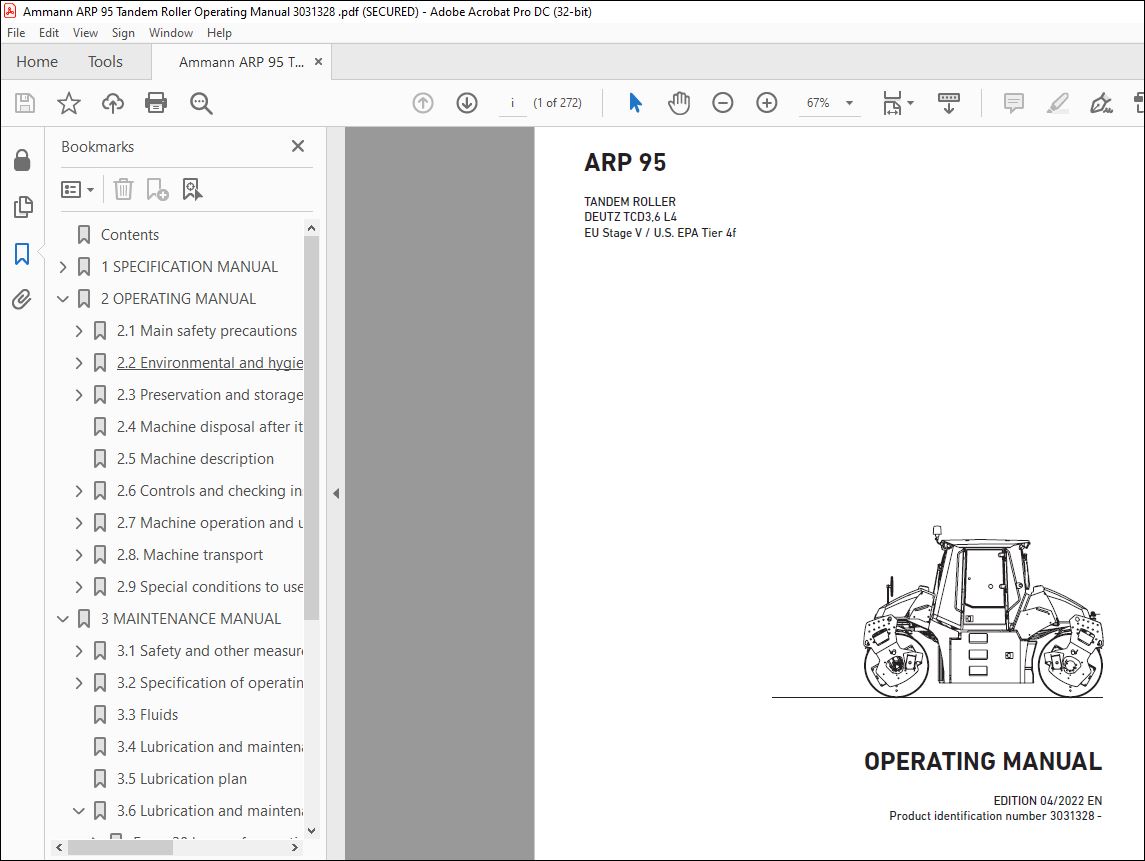Open the Contents bookmark
Screen dimensions: 1145x861
[129, 235]
